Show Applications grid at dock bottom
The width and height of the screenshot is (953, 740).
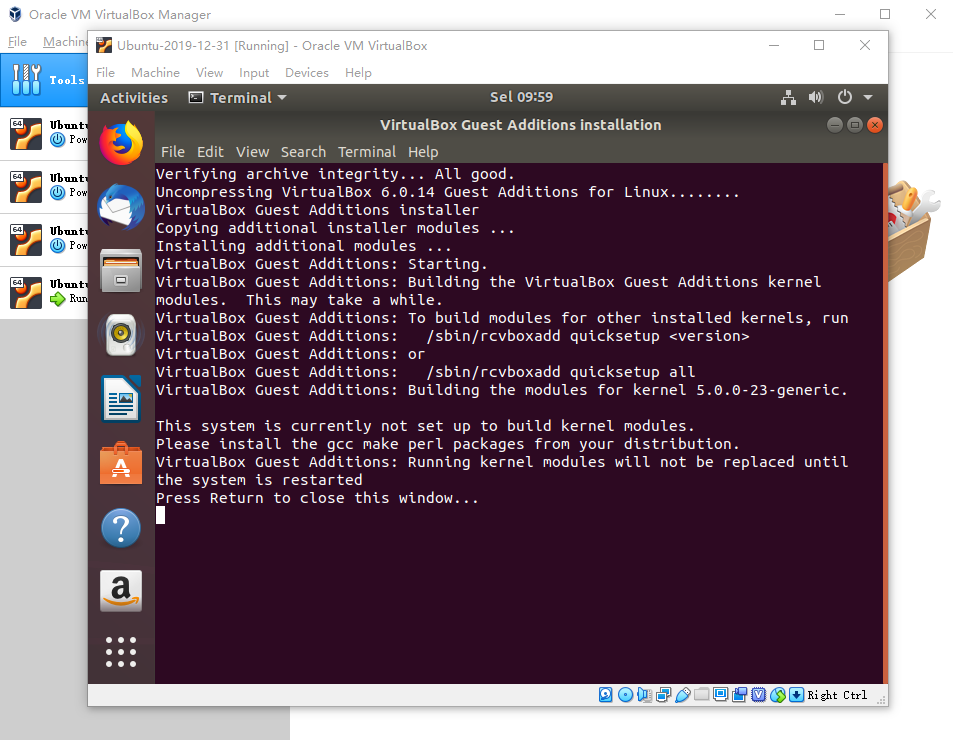click(121, 652)
